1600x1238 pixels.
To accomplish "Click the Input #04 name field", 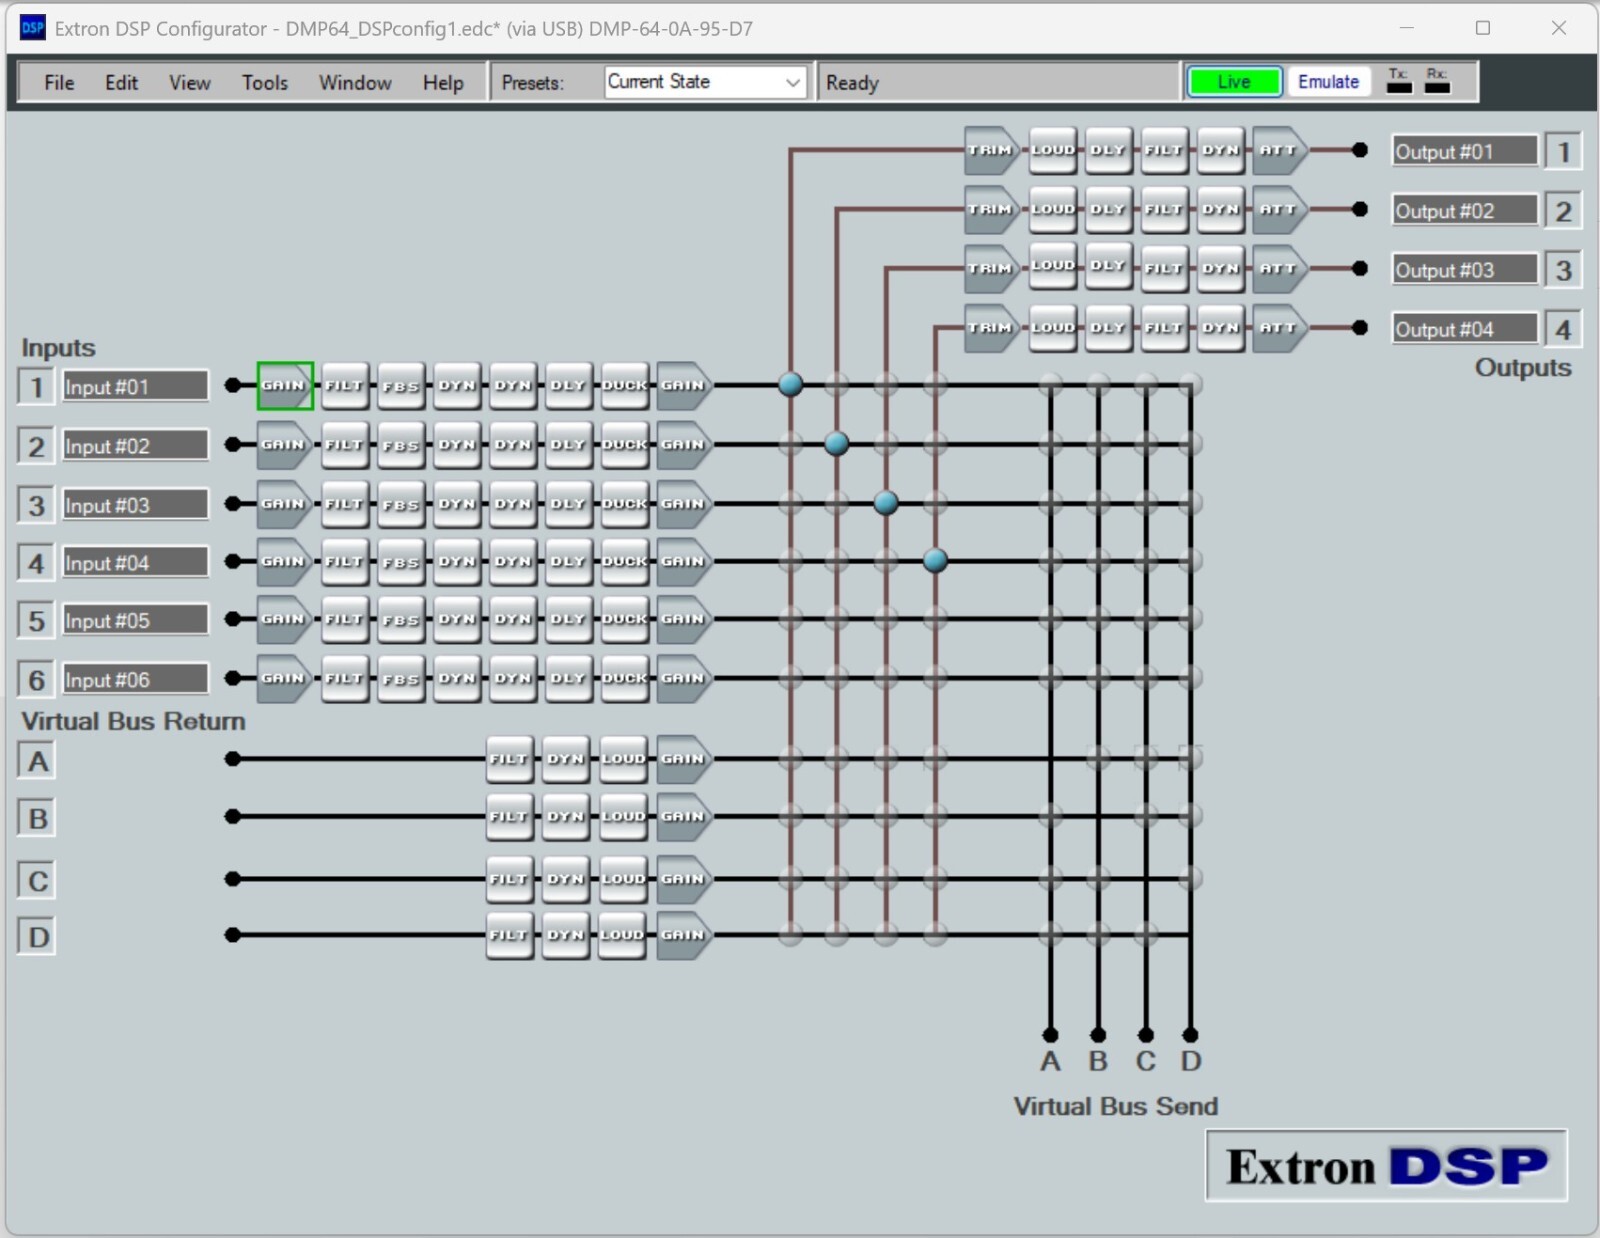I will pyautogui.click(x=136, y=562).
